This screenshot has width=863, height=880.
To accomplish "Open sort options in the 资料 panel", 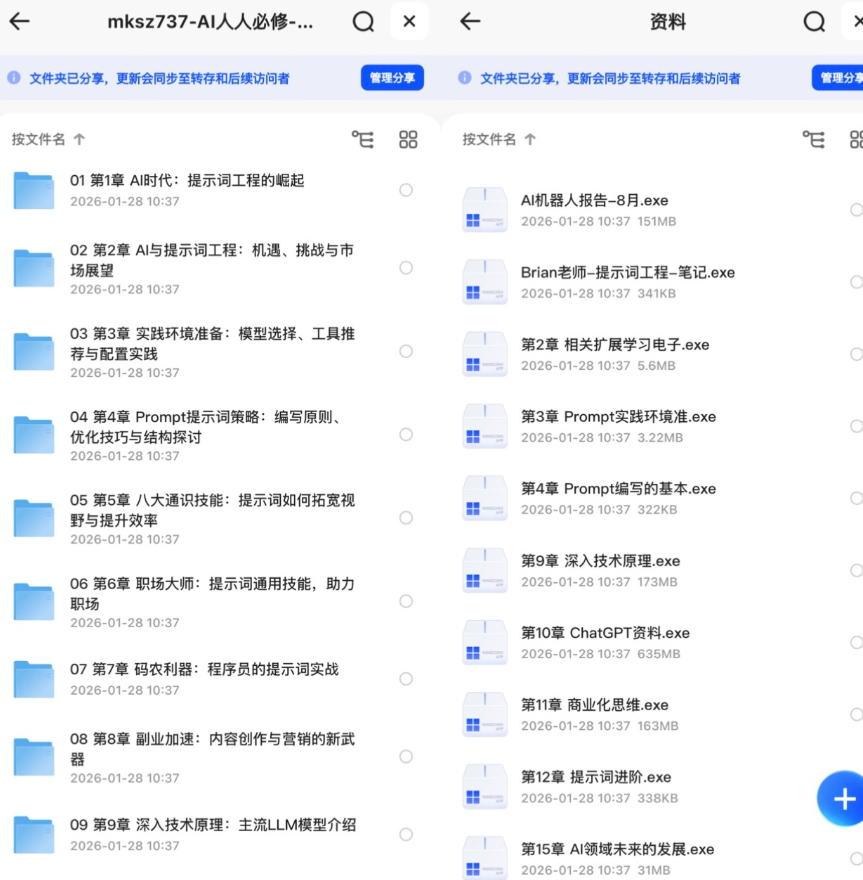I will [x=490, y=141].
